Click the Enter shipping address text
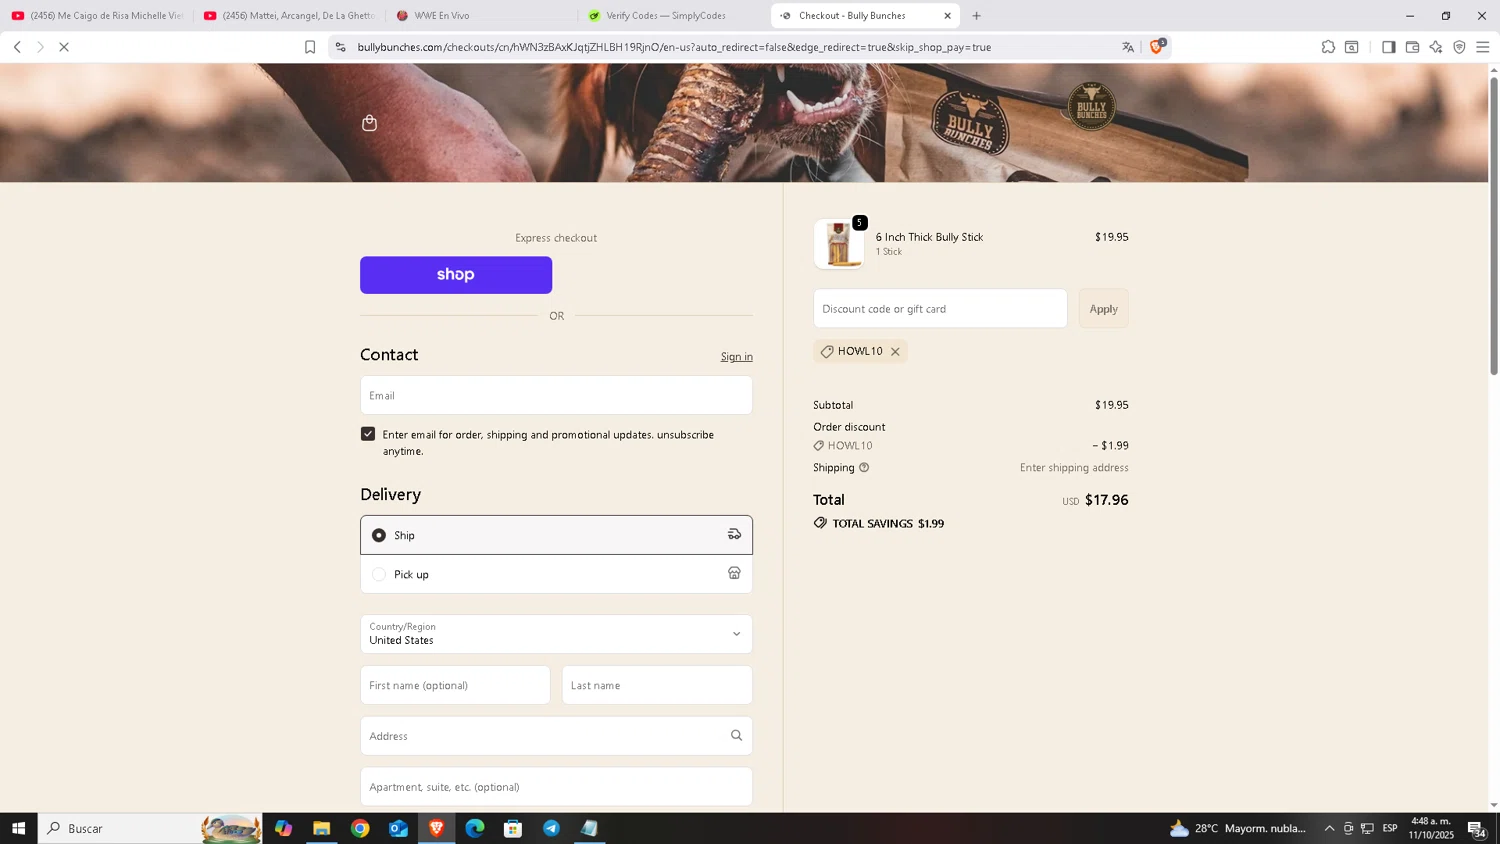The image size is (1500, 844). coord(1074,468)
